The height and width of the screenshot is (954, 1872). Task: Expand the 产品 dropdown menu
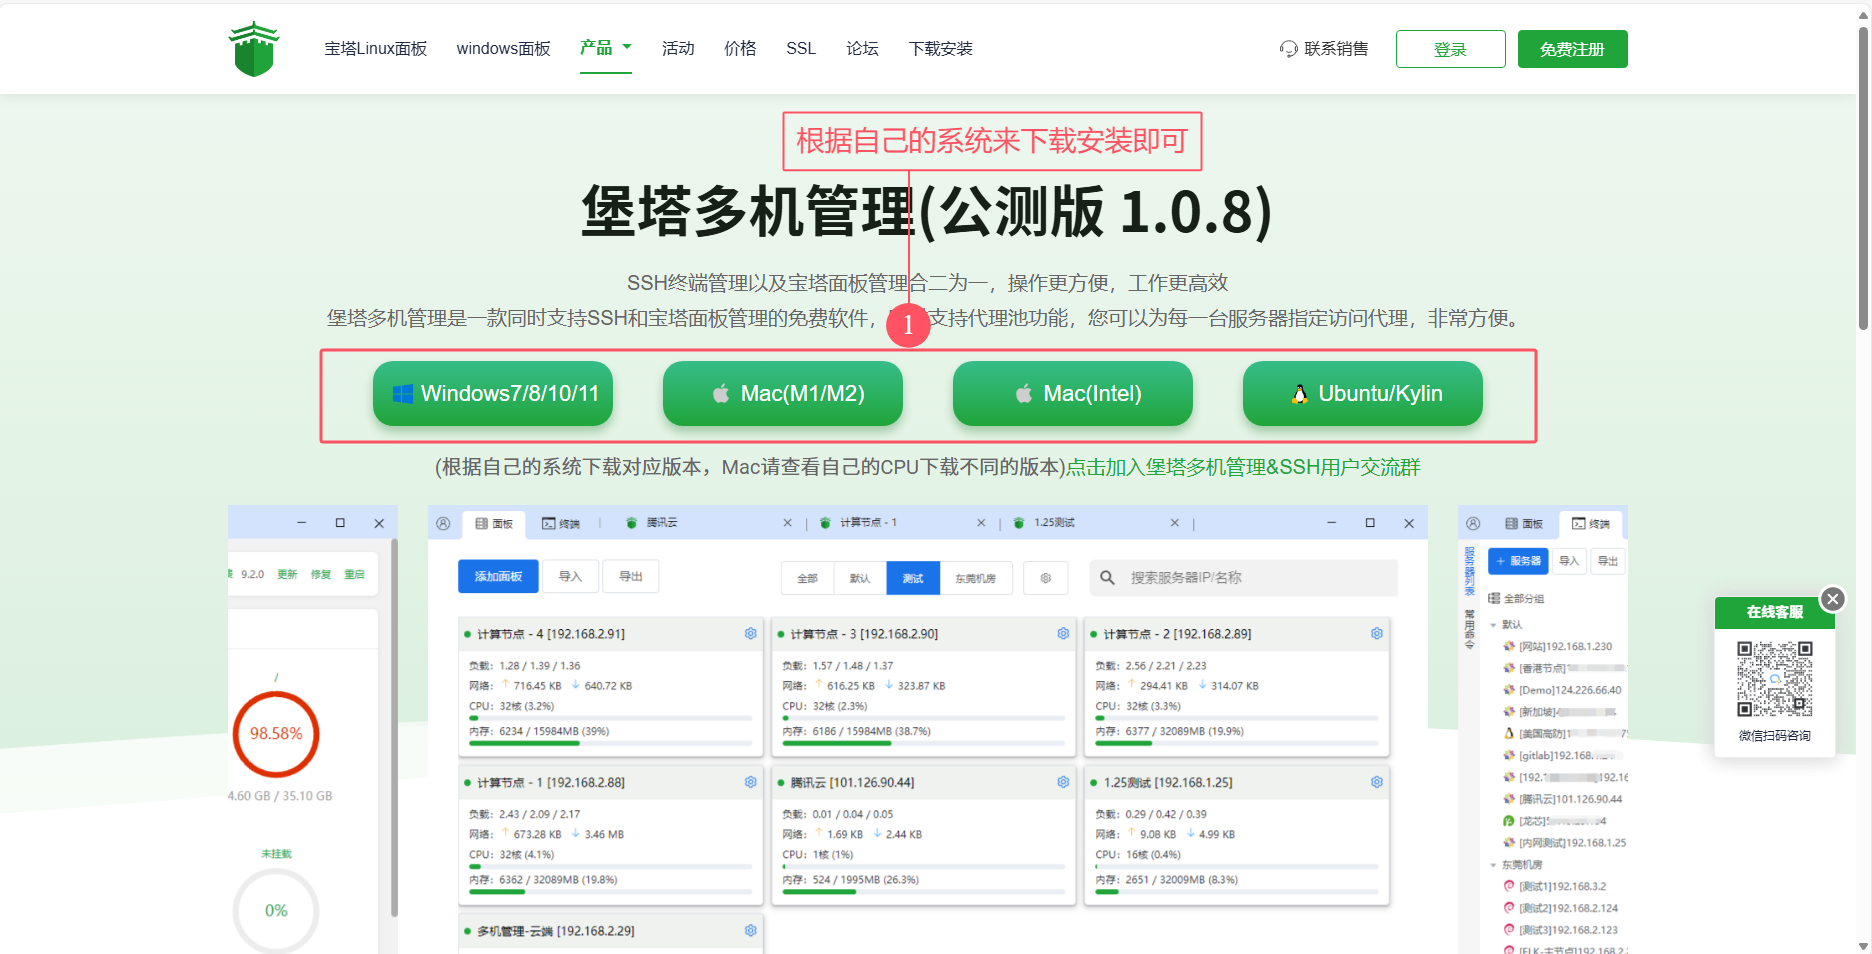[606, 48]
